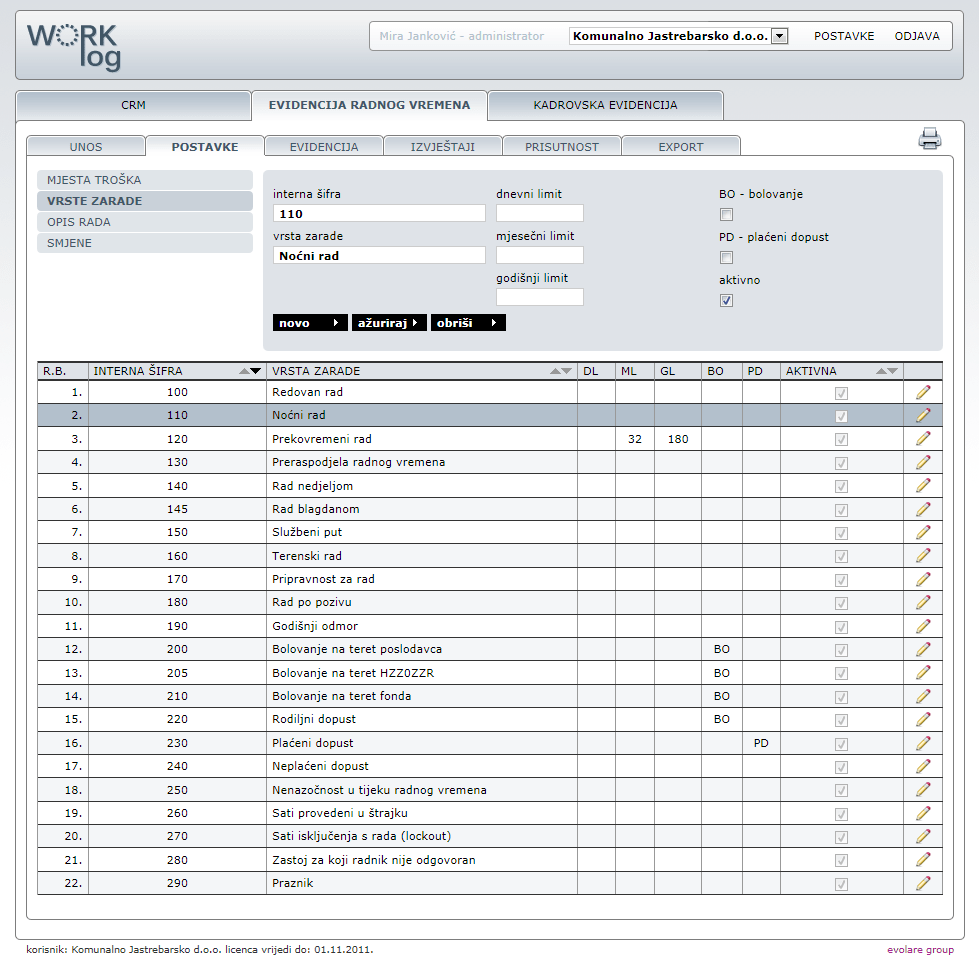Click the interna šifra input field
This screenshot has width=979, height=967.
pyautogui.click(x=379, y=214)
